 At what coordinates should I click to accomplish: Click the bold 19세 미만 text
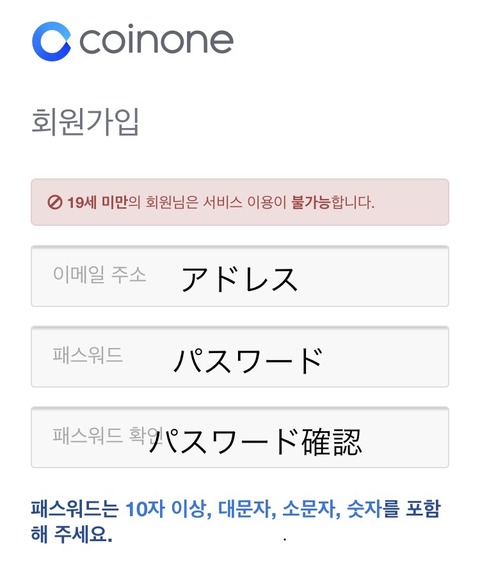pos(97,203)
